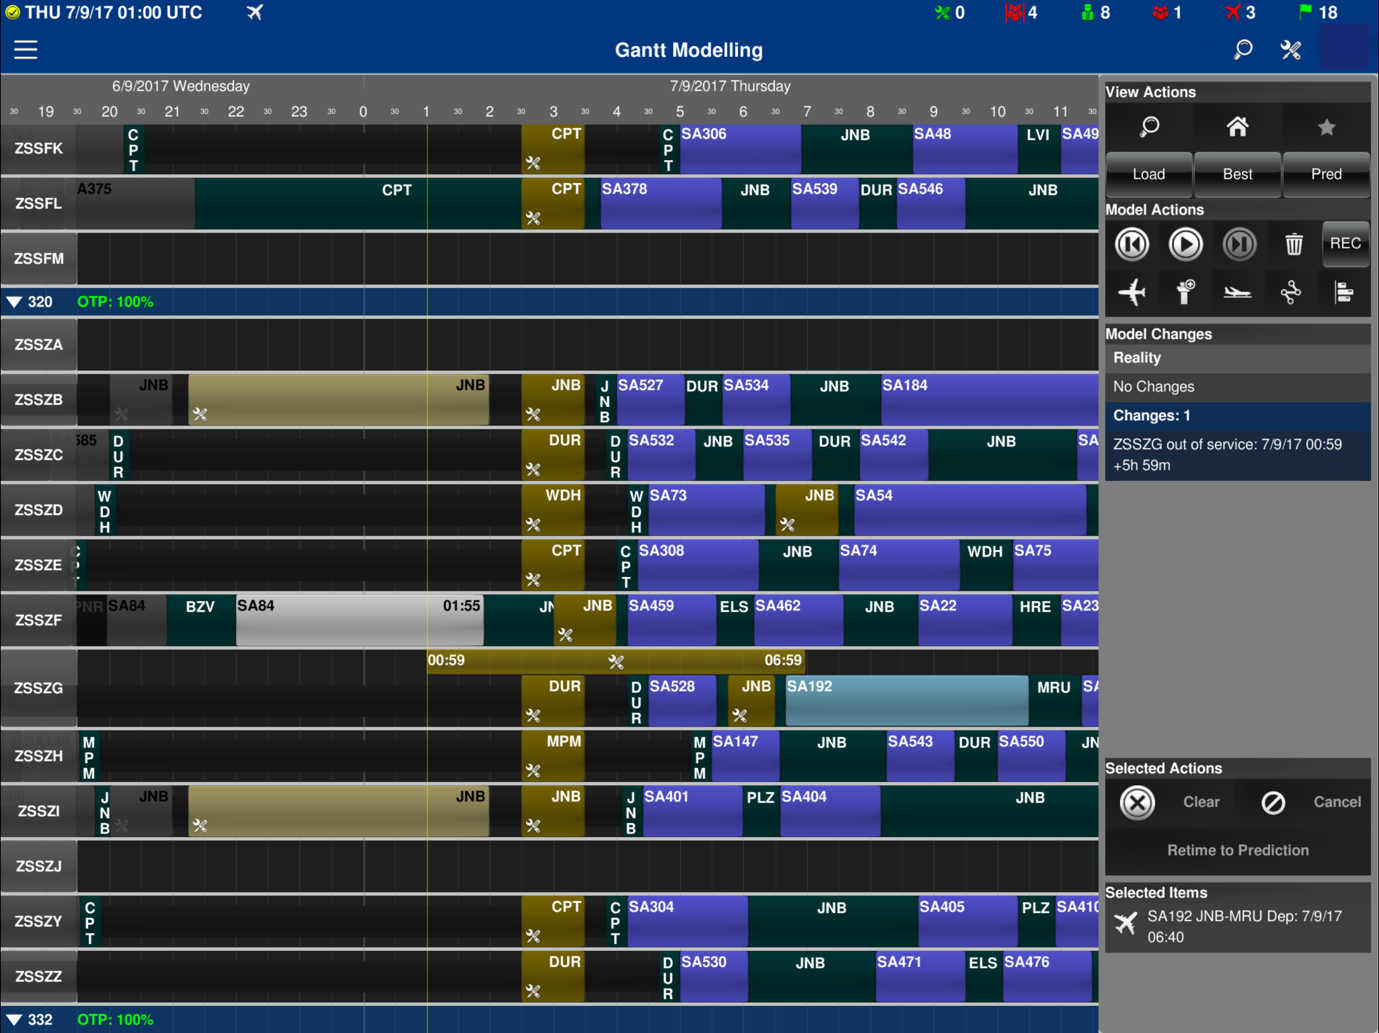The width and height of the screenshot is (1379, 1033).
Task: Collapse the 332 fleet group
Action: point(15,1020)
